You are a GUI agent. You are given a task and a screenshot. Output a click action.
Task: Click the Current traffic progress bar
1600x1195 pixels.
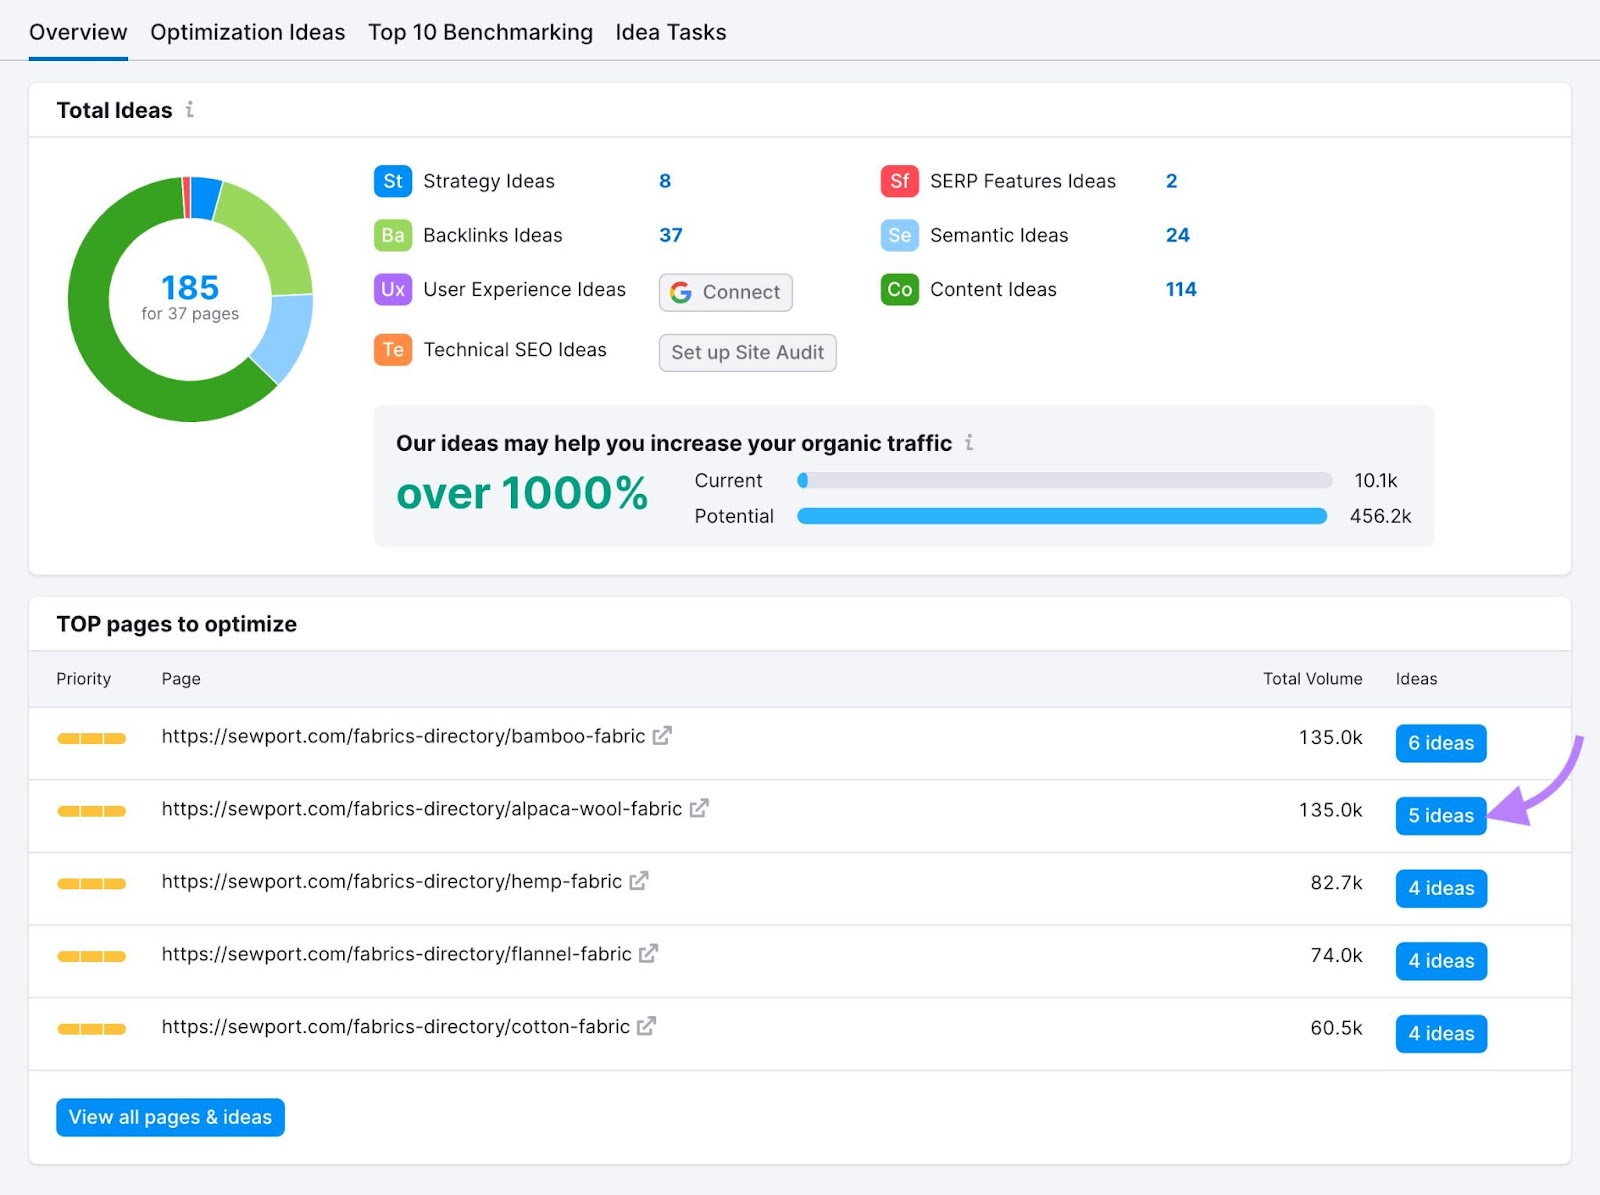coord(1064,480)
